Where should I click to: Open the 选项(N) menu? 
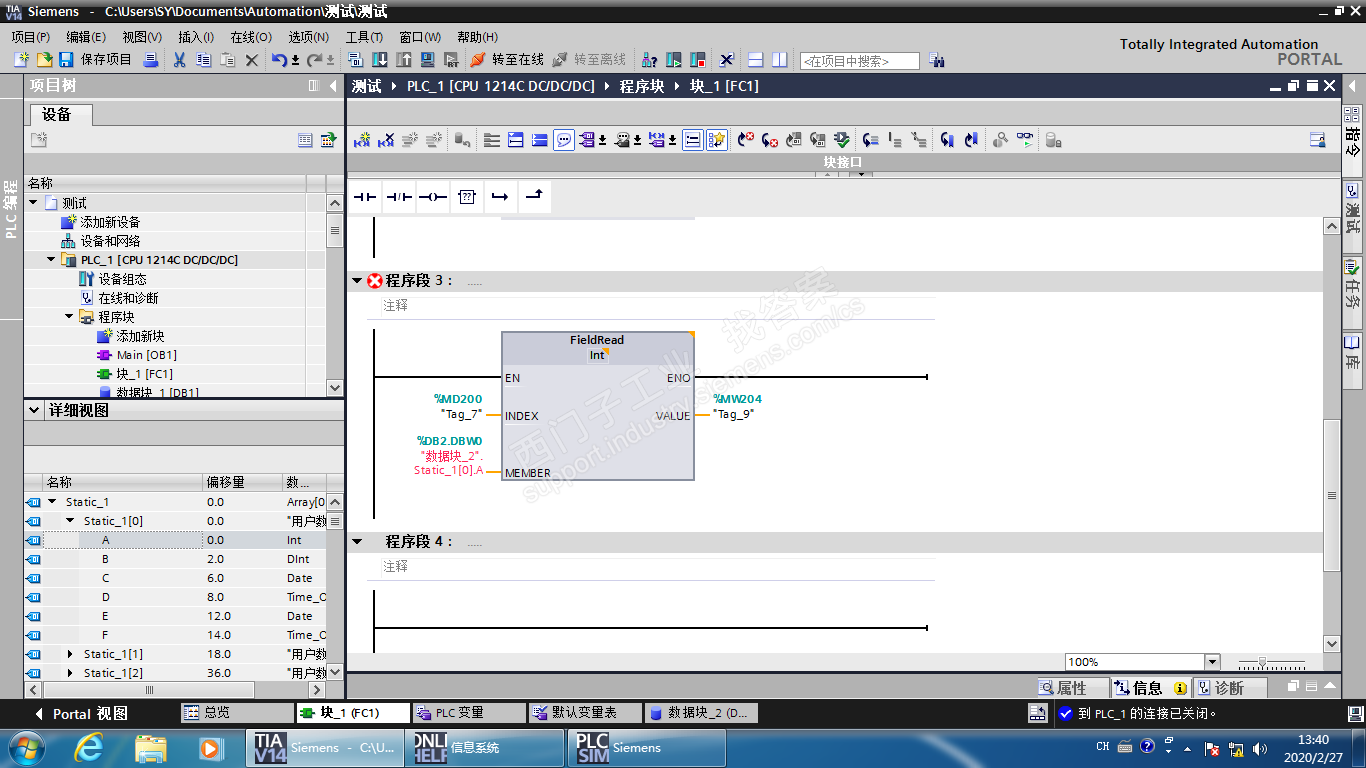pos(308,37)
